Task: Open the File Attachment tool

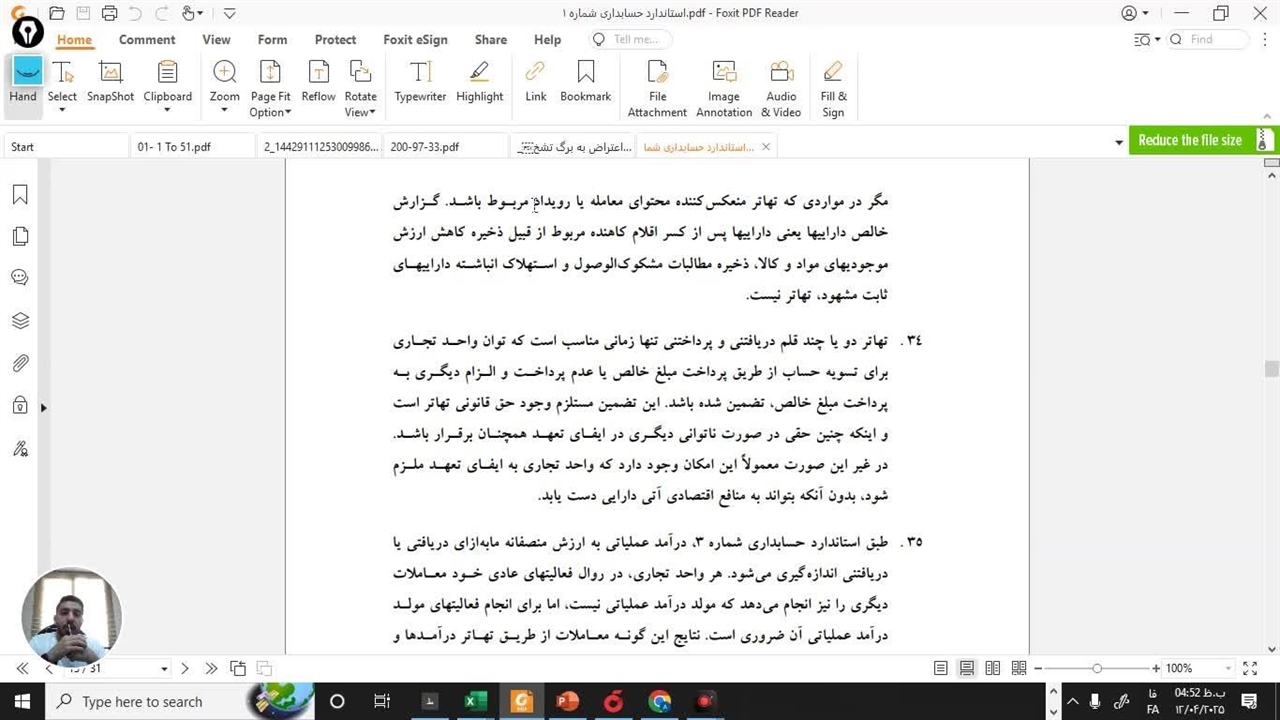Action: click(x=657, y=89)
